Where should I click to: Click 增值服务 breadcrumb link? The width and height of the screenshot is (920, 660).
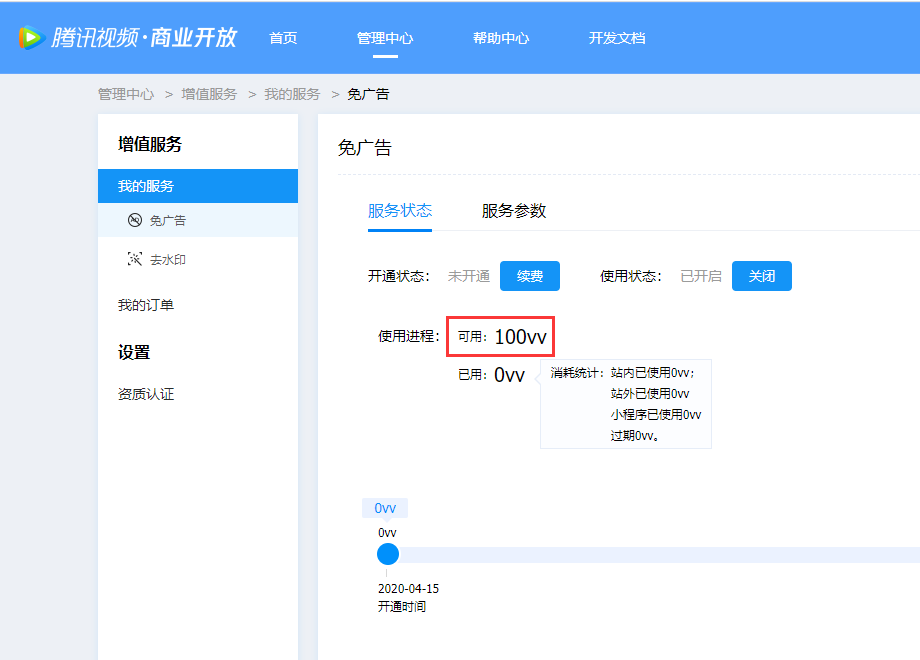pyautogui.click(x=209, y=94)
